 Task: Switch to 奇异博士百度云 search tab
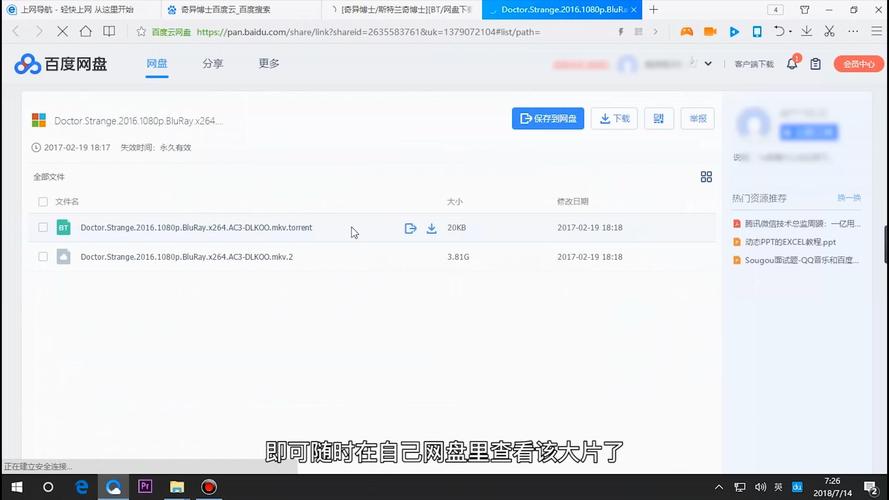241,10
